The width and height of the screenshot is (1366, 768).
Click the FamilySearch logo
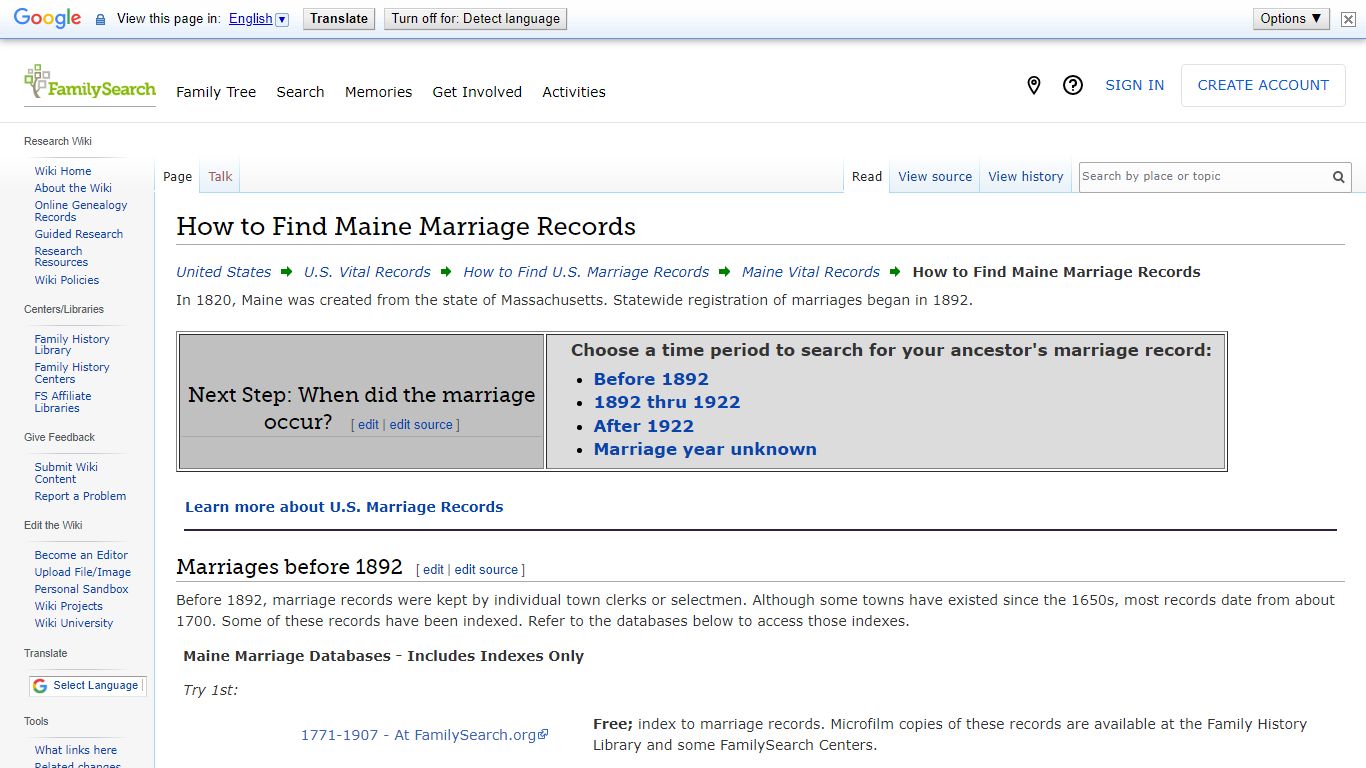(90, 83)
